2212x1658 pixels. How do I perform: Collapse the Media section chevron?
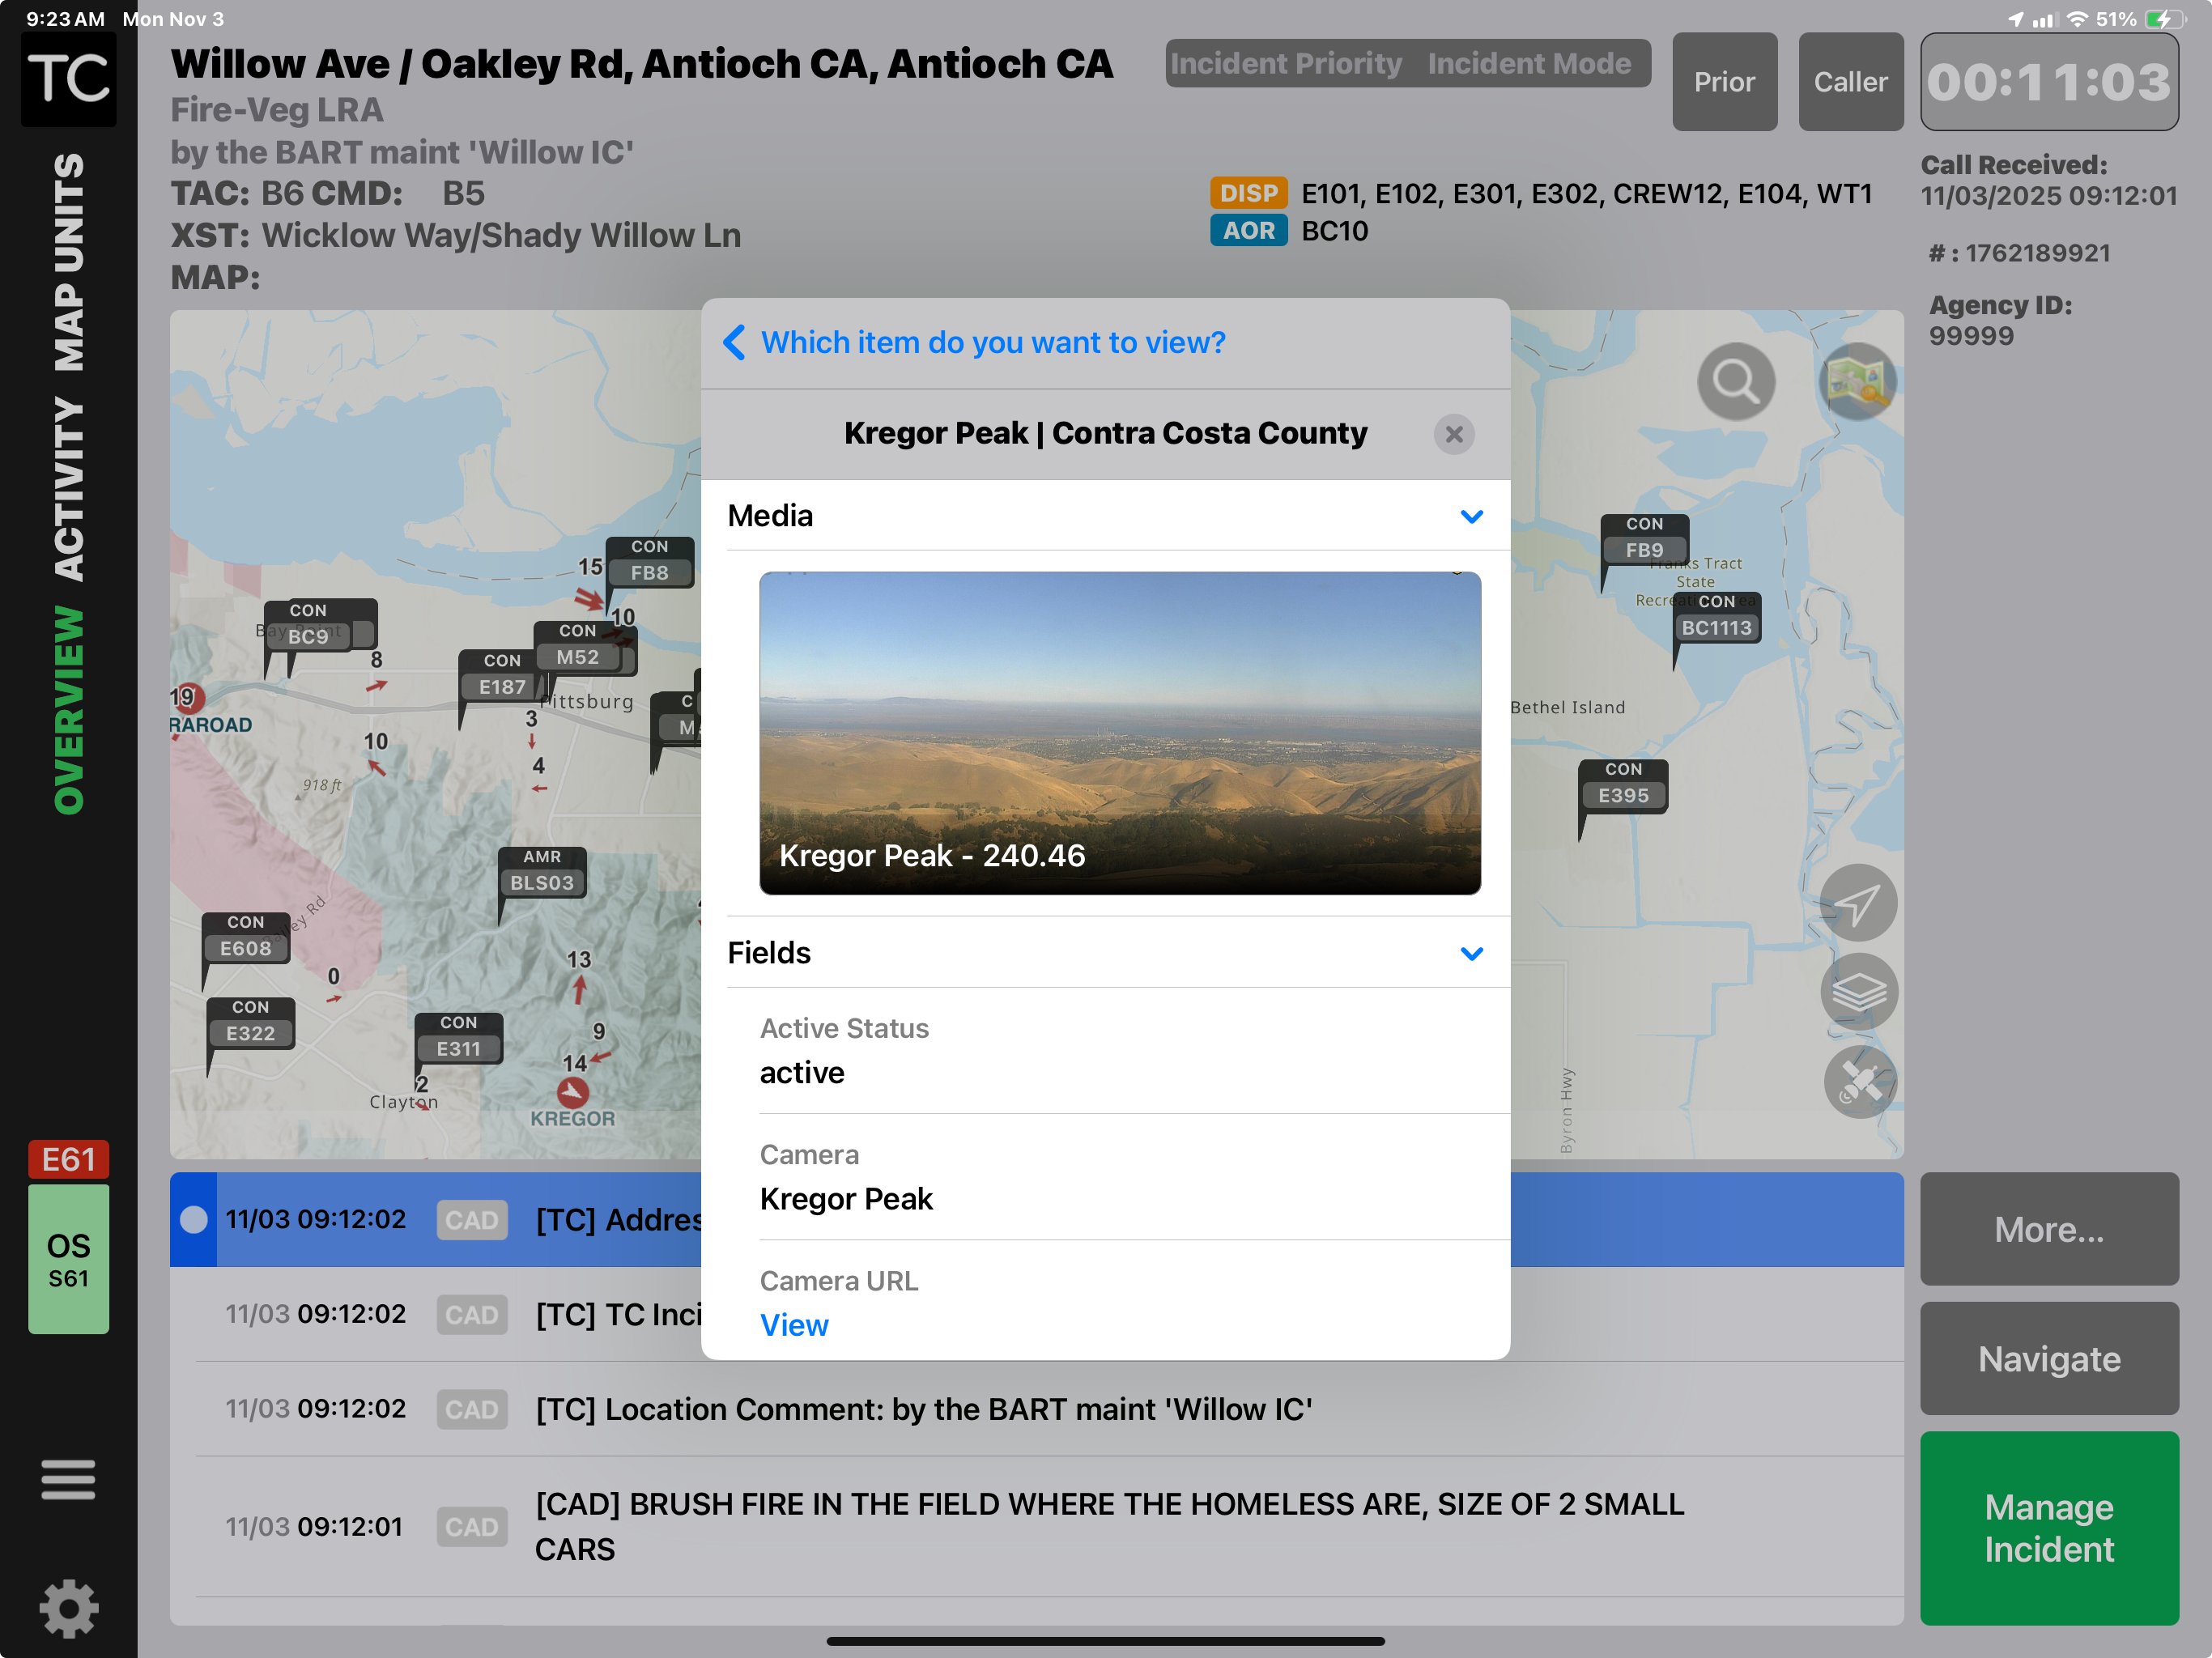1471,516
